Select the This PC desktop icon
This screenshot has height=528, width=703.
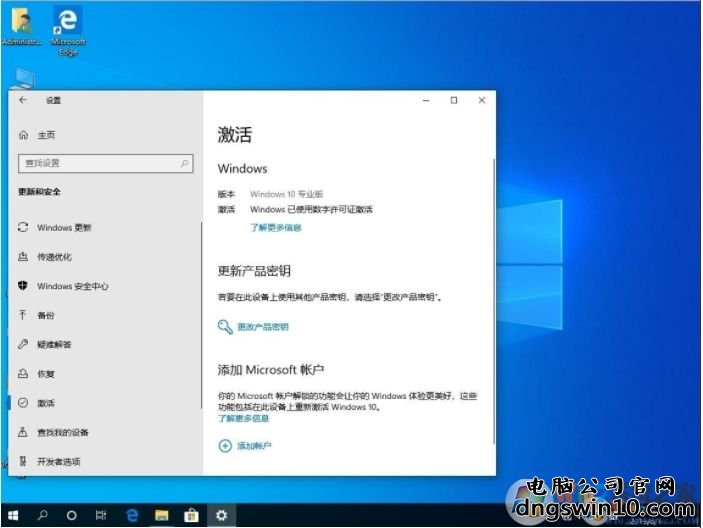click(x=24, y=79)
